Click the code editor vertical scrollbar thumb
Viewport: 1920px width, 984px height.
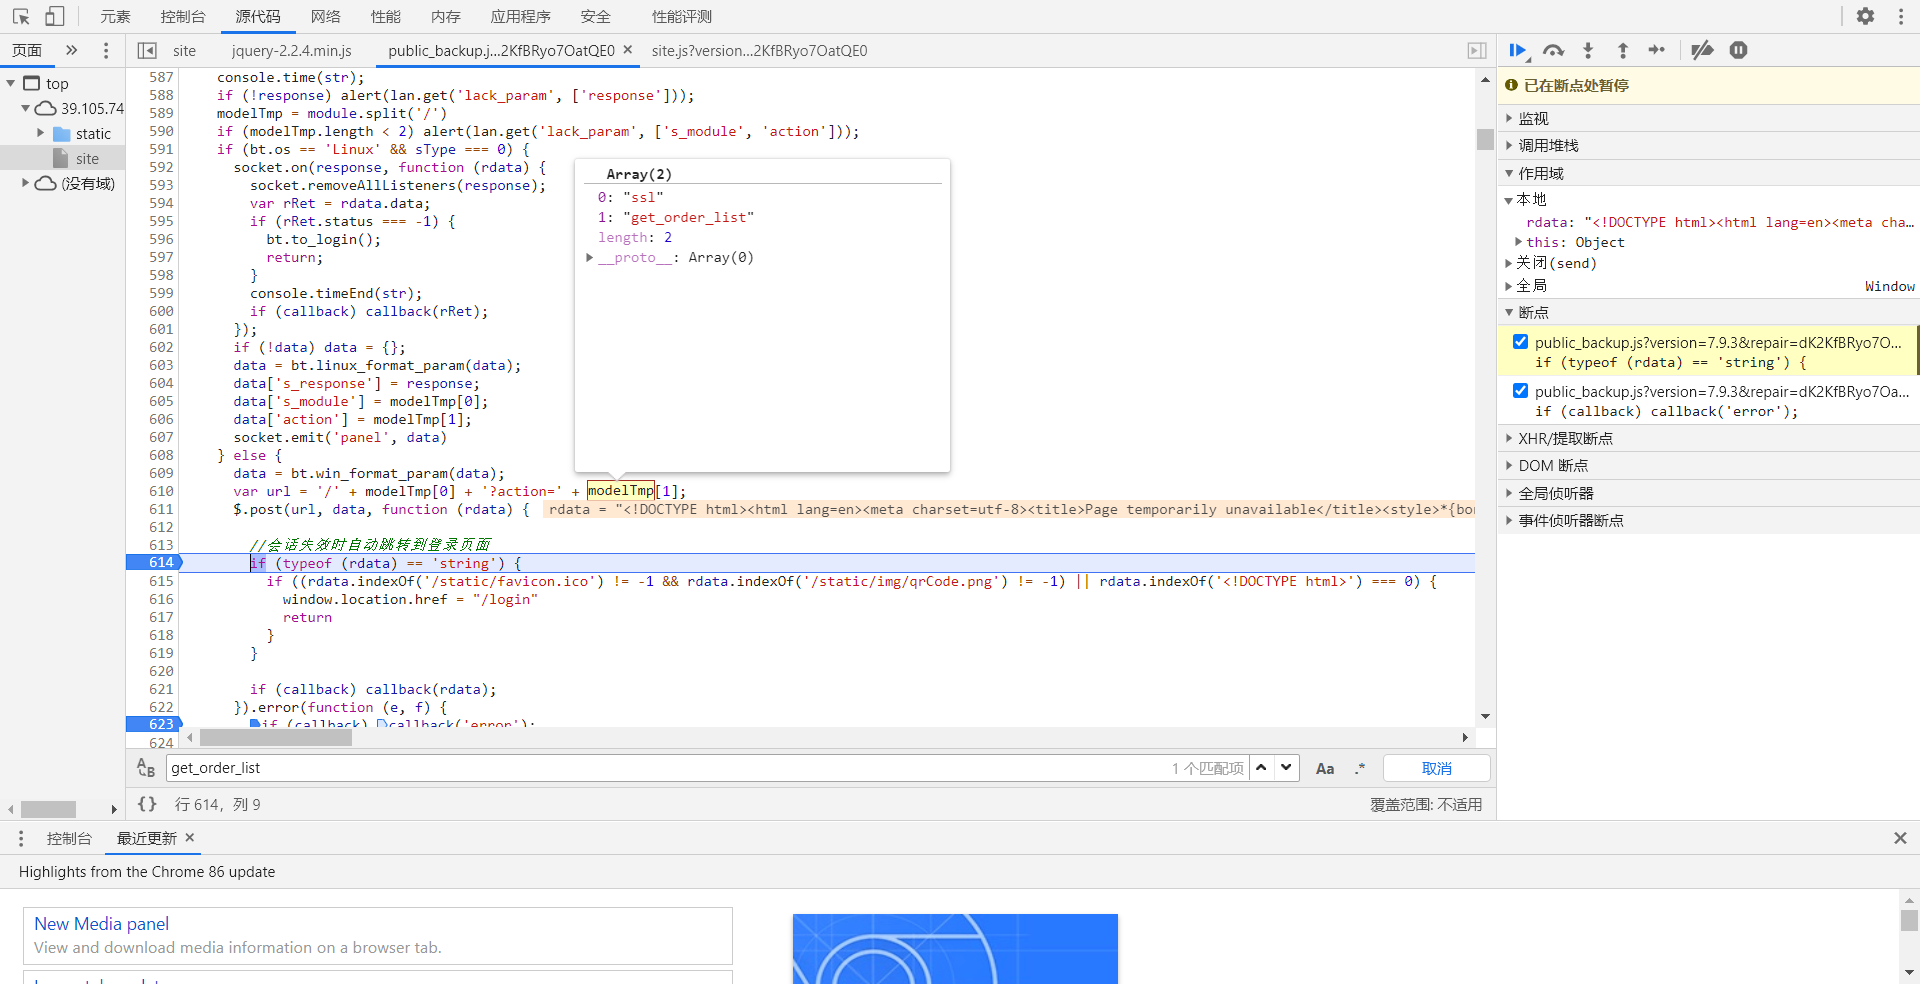(1485, 139)
